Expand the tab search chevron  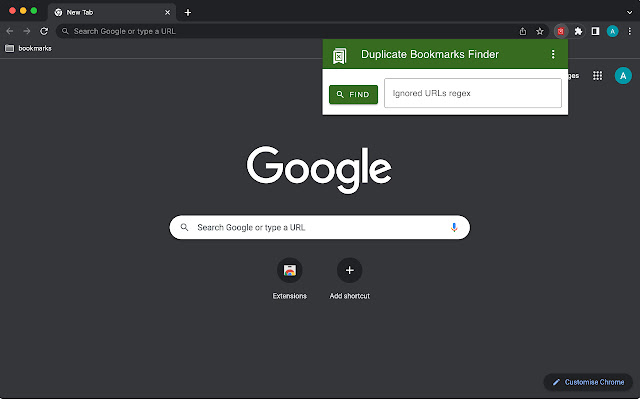[629, 13]
